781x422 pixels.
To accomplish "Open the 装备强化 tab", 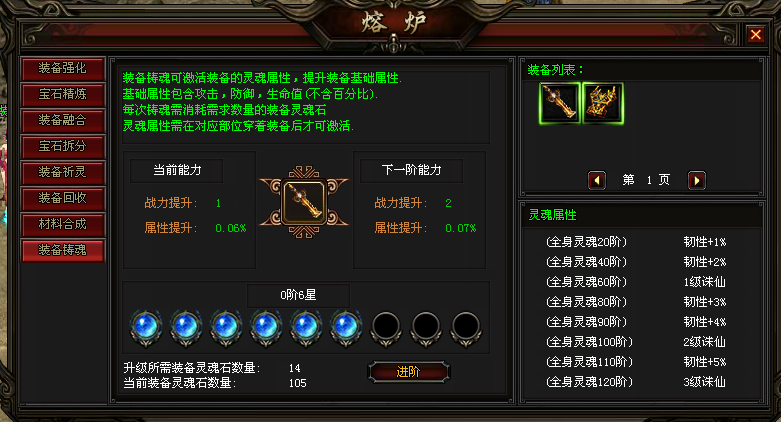I will coord(63,68).
